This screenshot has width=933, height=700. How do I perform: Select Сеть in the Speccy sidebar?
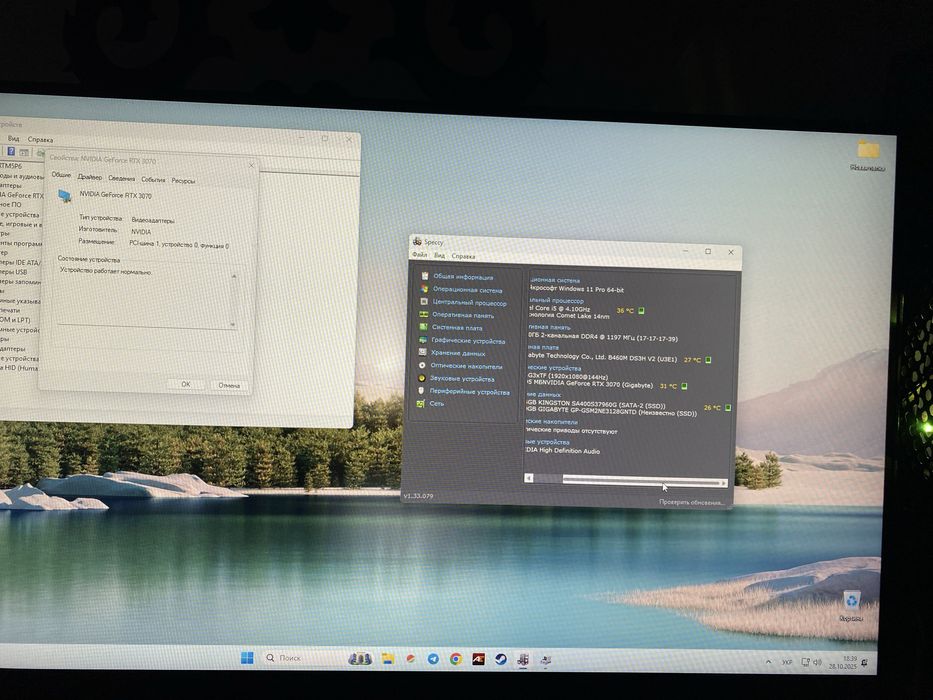[x=437, y=404]
